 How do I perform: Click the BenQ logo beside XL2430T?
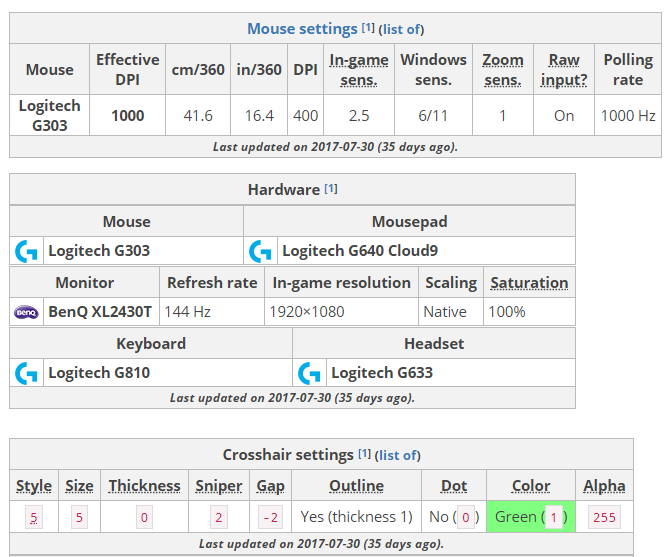pos(26,312)
